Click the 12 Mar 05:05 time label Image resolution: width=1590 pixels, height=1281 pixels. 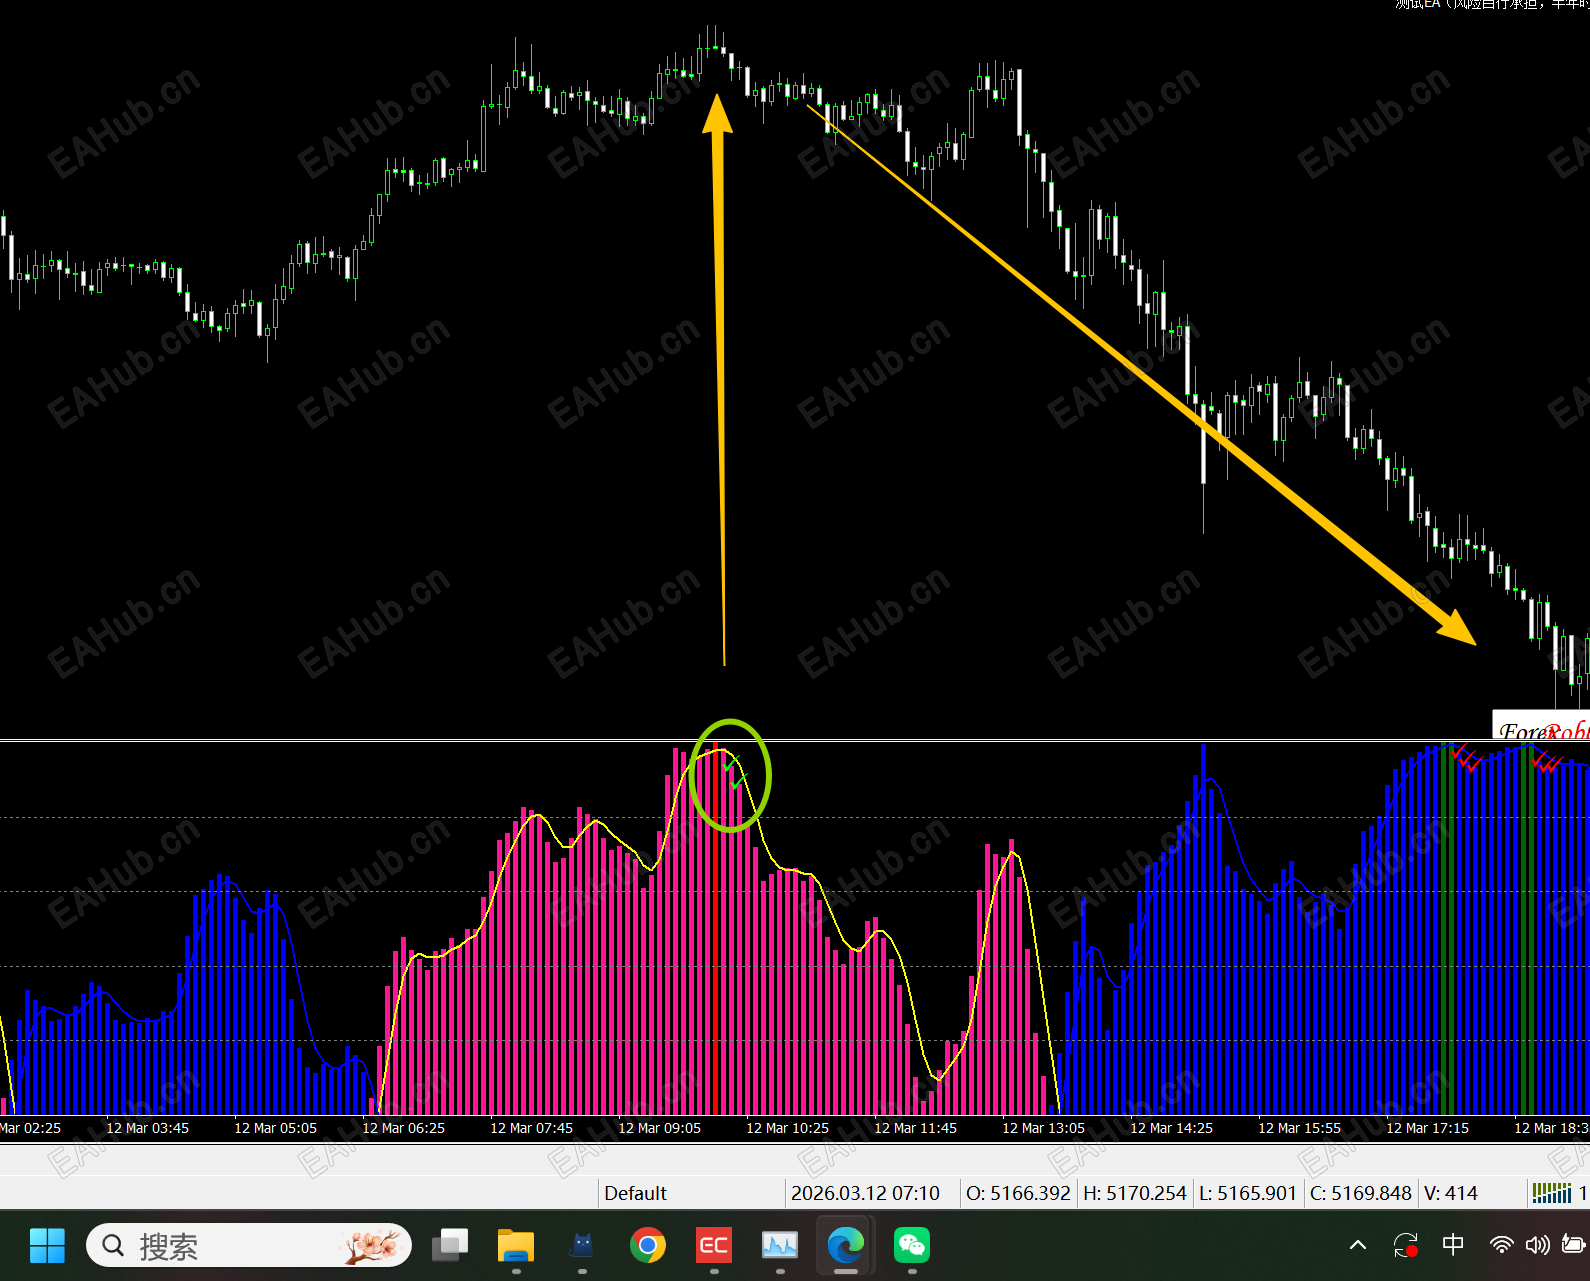275,1128
